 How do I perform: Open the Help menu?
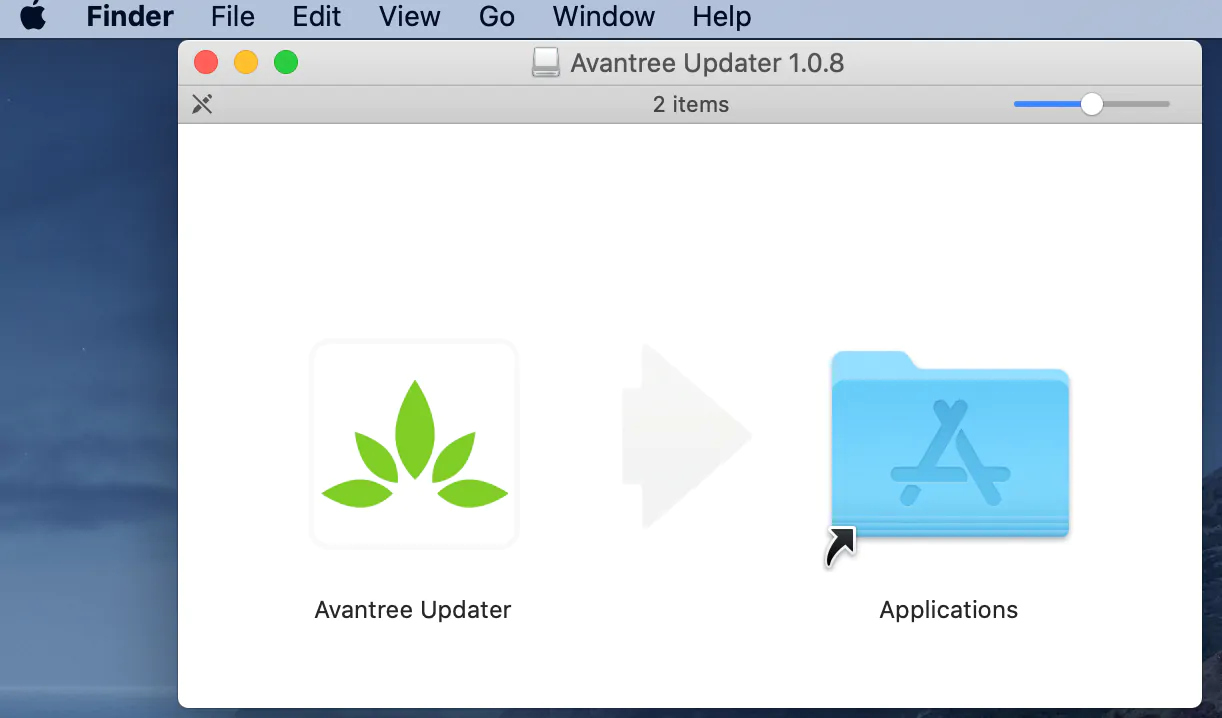coord(721,17)
